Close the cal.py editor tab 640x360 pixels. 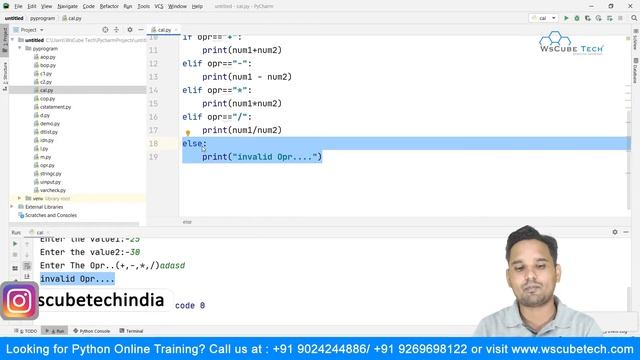tap(176, 30)
